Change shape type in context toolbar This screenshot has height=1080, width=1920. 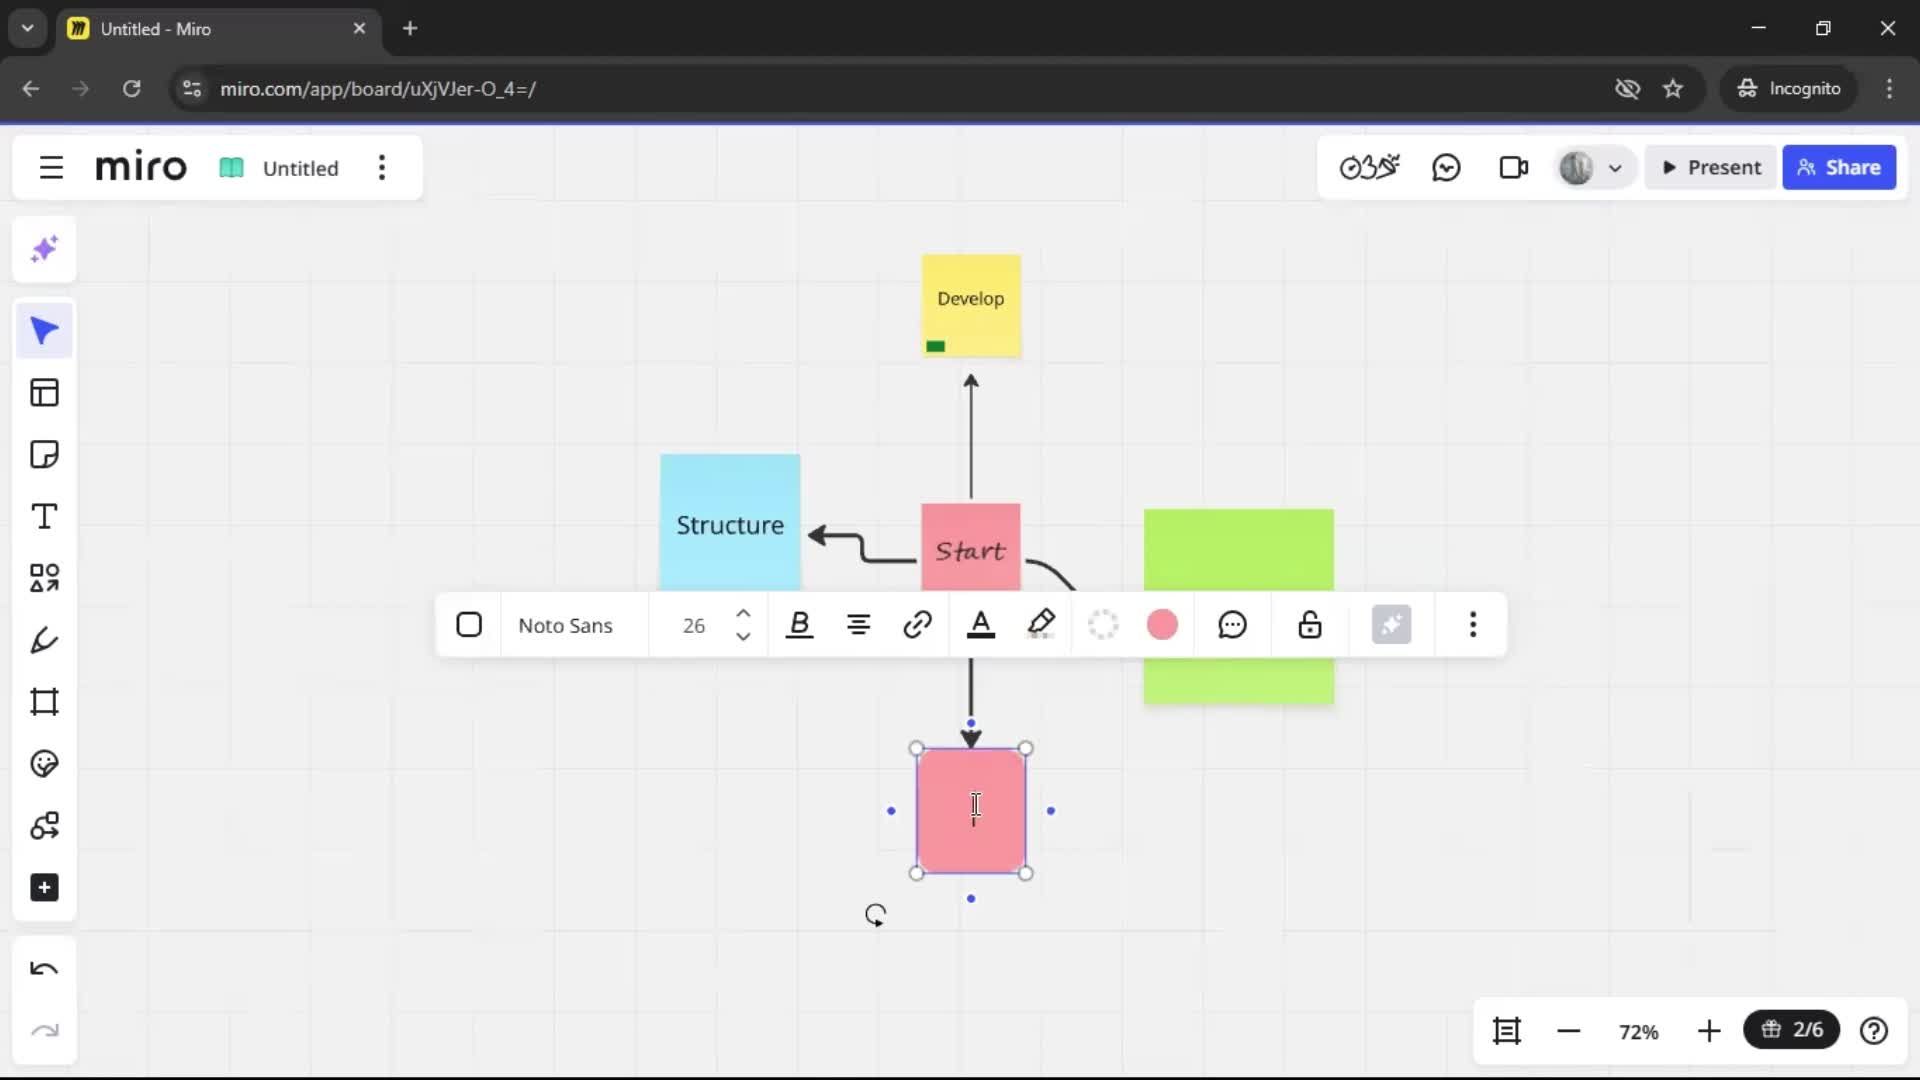tap(469, 625)
